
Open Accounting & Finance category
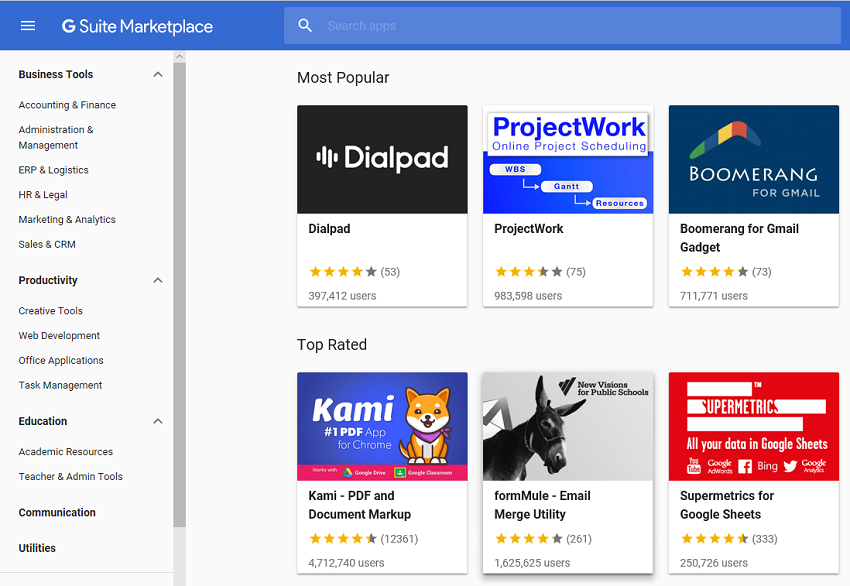(67, 105)
